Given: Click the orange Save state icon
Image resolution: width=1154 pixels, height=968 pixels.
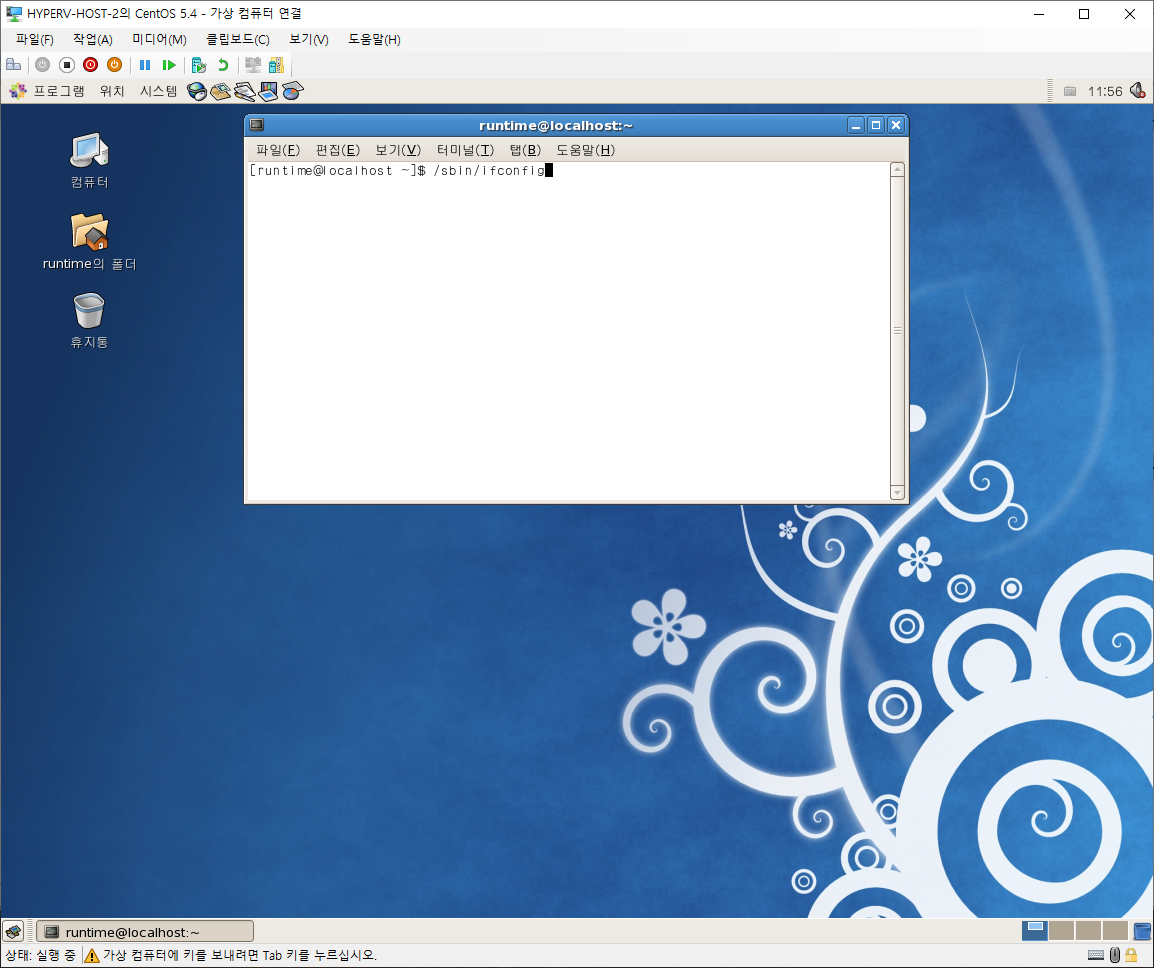Looking at the screenshot, I should pyautogui.click(x=114, y=65).
